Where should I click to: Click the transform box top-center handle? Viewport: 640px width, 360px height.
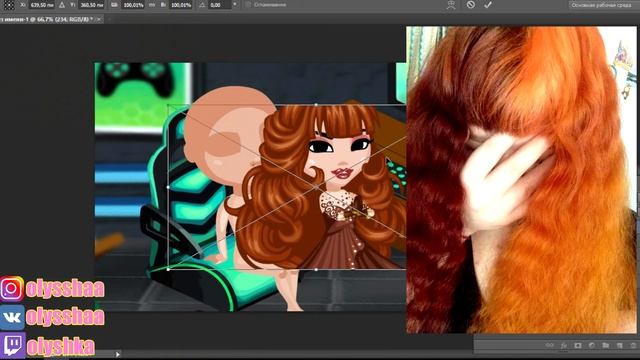pyautogui.click(x=316, y=105)
